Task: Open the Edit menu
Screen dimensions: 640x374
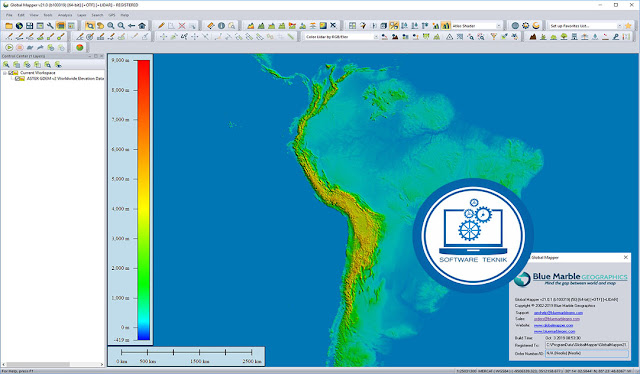Action: pyautogui.click(x=21, y=15)
